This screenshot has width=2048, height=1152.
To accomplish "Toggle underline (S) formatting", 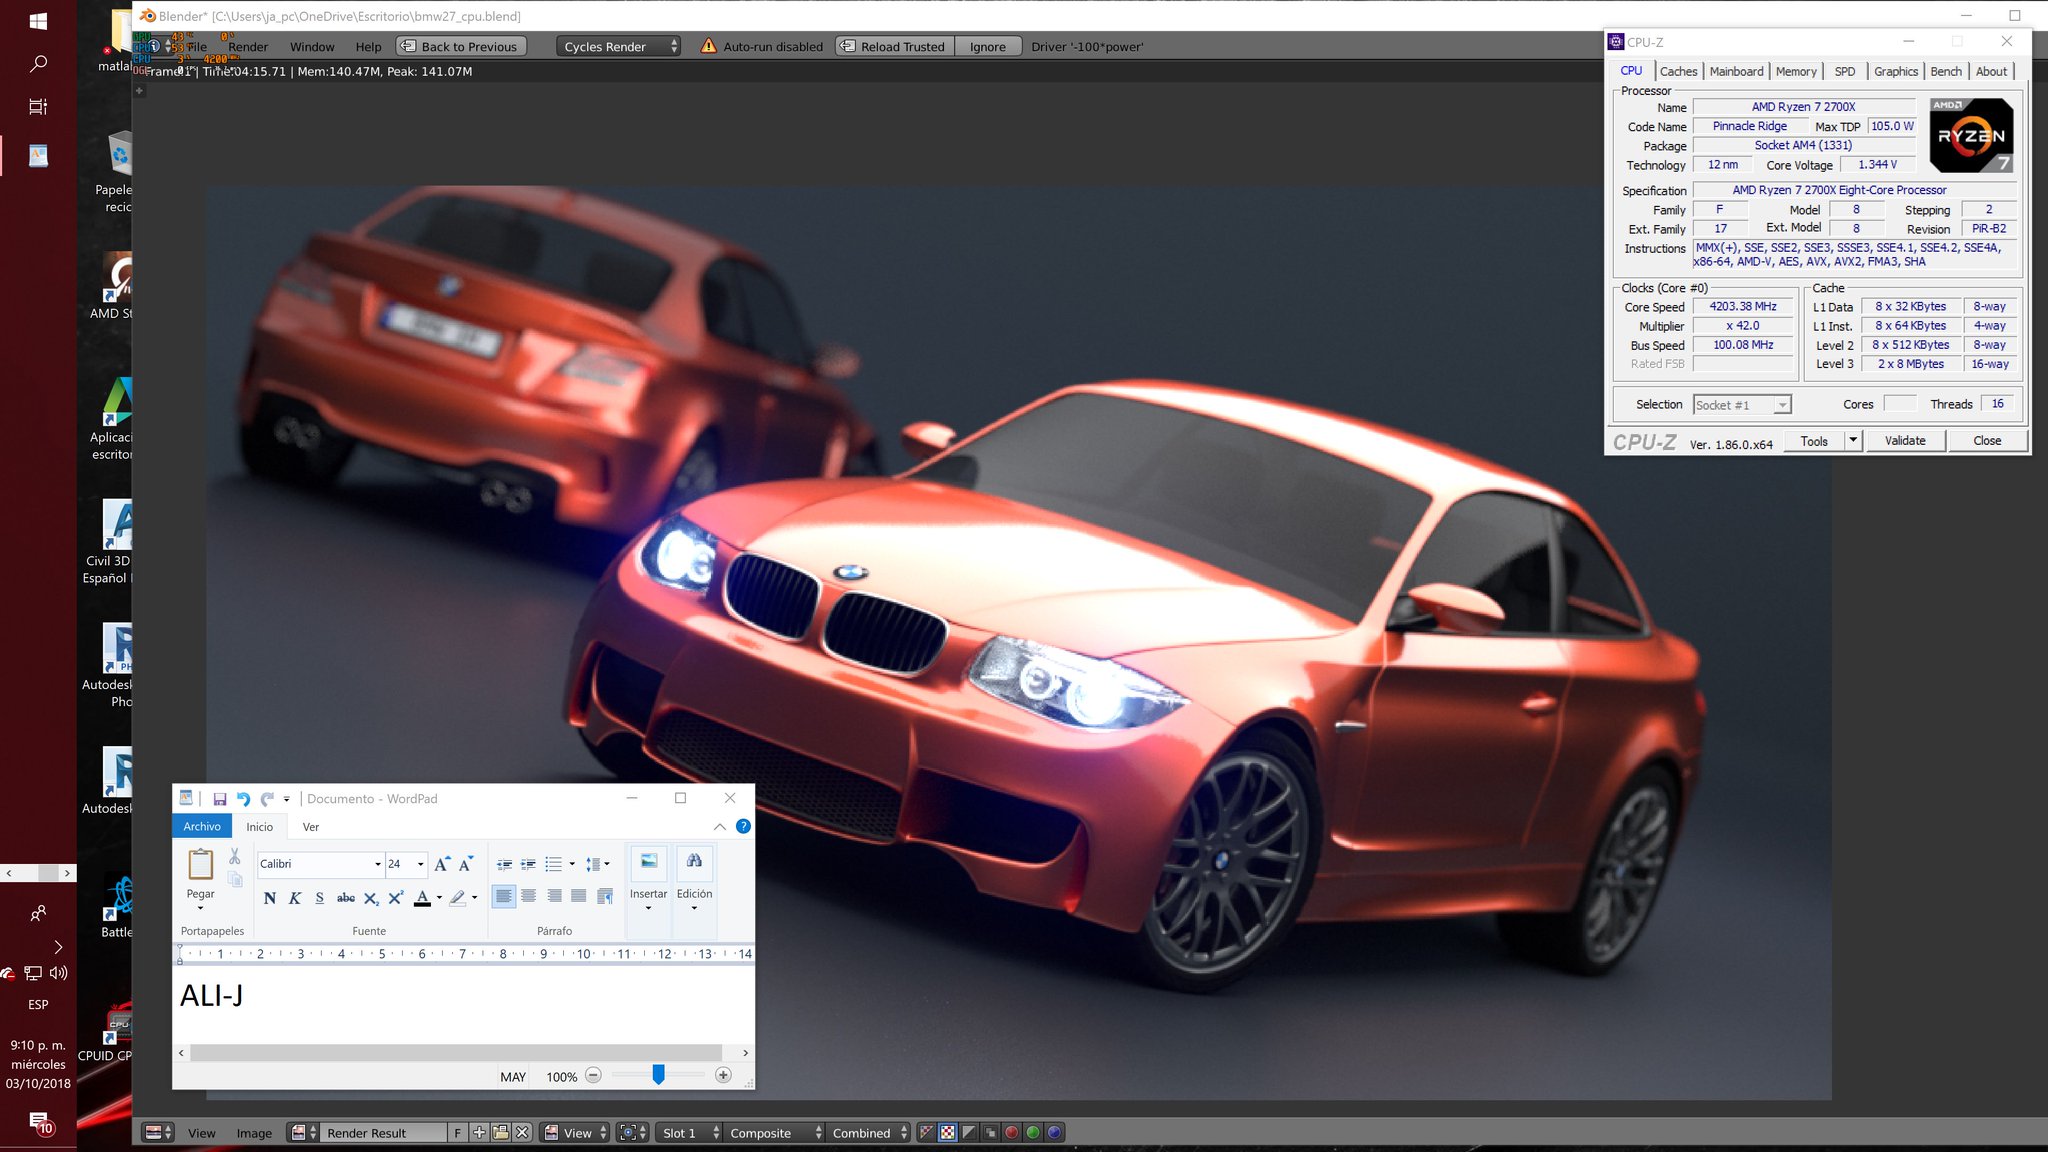I will 320,898.
